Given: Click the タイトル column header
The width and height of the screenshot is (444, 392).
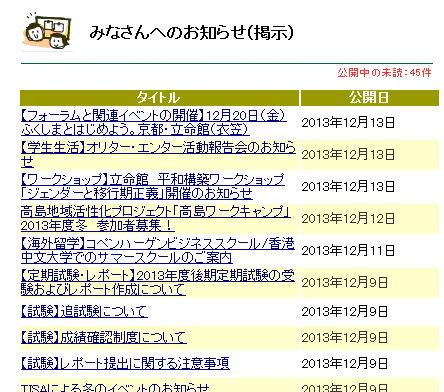Looking at the screenshot, I should tap(159, 98).
